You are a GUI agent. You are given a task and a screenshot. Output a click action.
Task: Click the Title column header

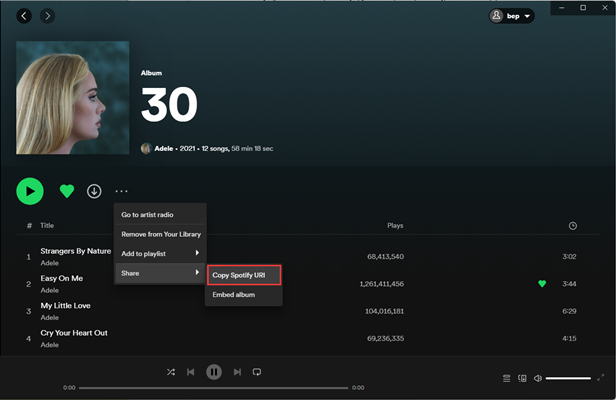pos(47,226)
